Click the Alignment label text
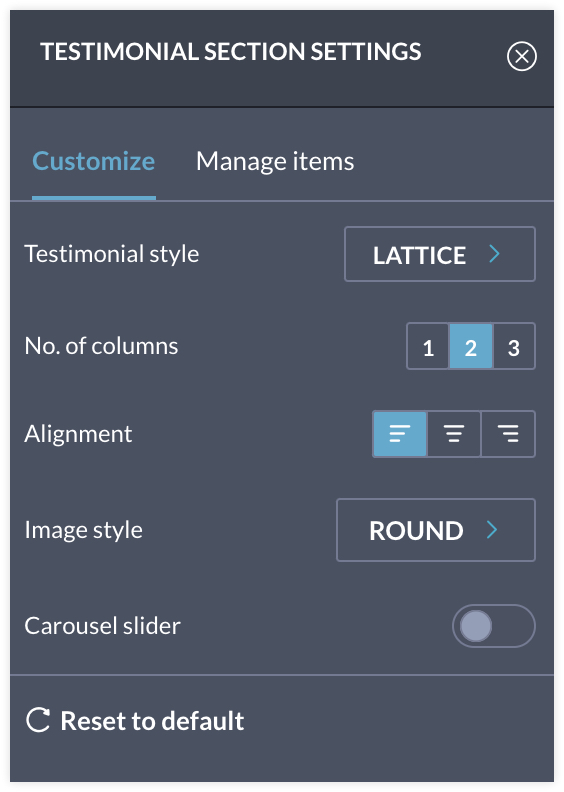 [x=78, y=434]
